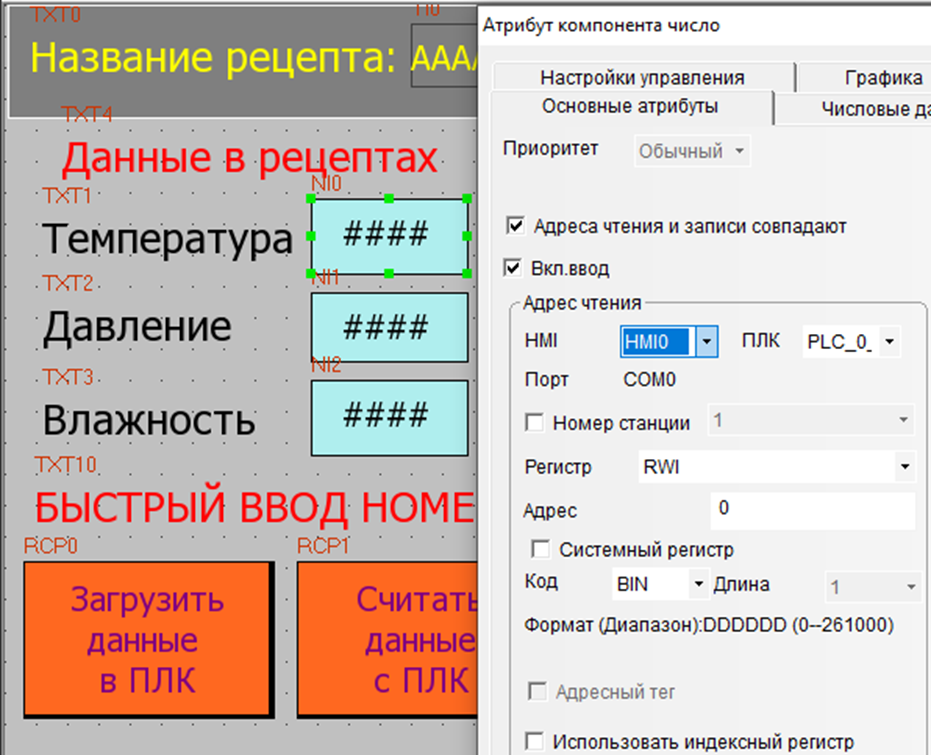Toggle the Адресный тег checkbox
Image resolution: width=931 pixels, height=755 pixels.
[538, 692]
